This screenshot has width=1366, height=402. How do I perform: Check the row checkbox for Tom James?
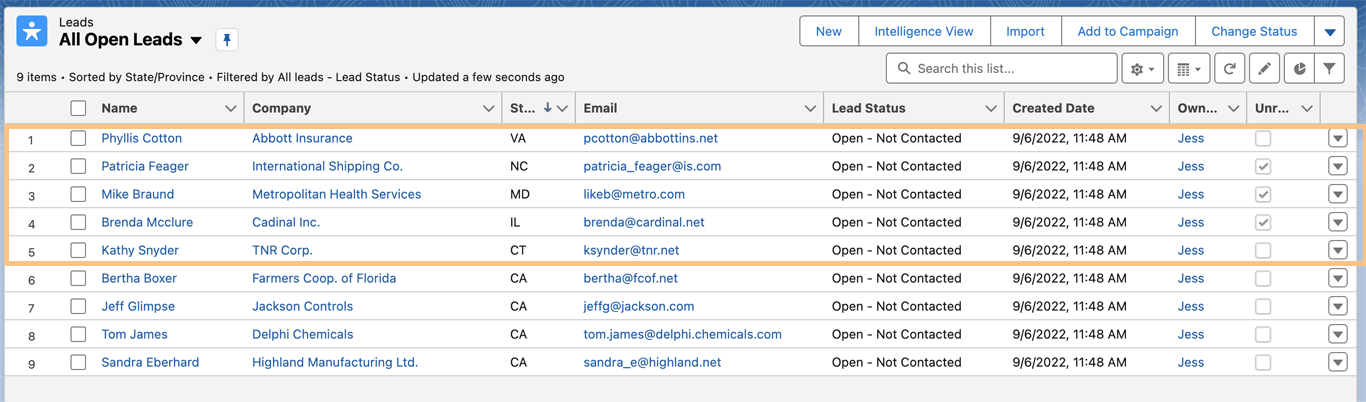[78, 334]
